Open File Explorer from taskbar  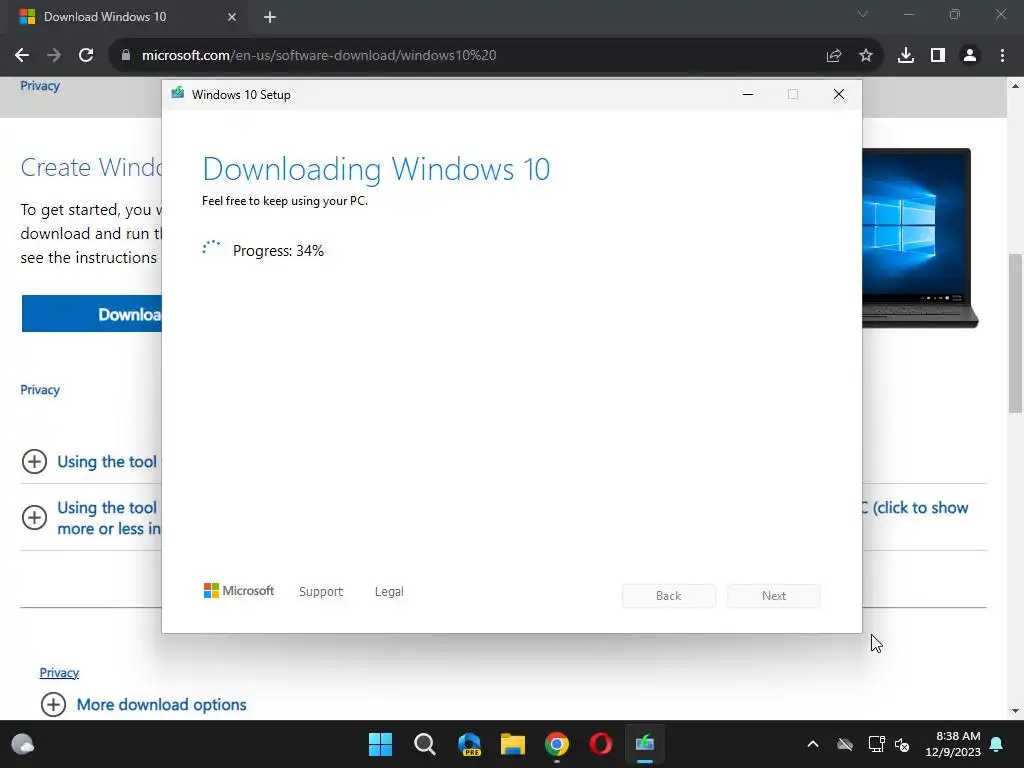[513, 744]
